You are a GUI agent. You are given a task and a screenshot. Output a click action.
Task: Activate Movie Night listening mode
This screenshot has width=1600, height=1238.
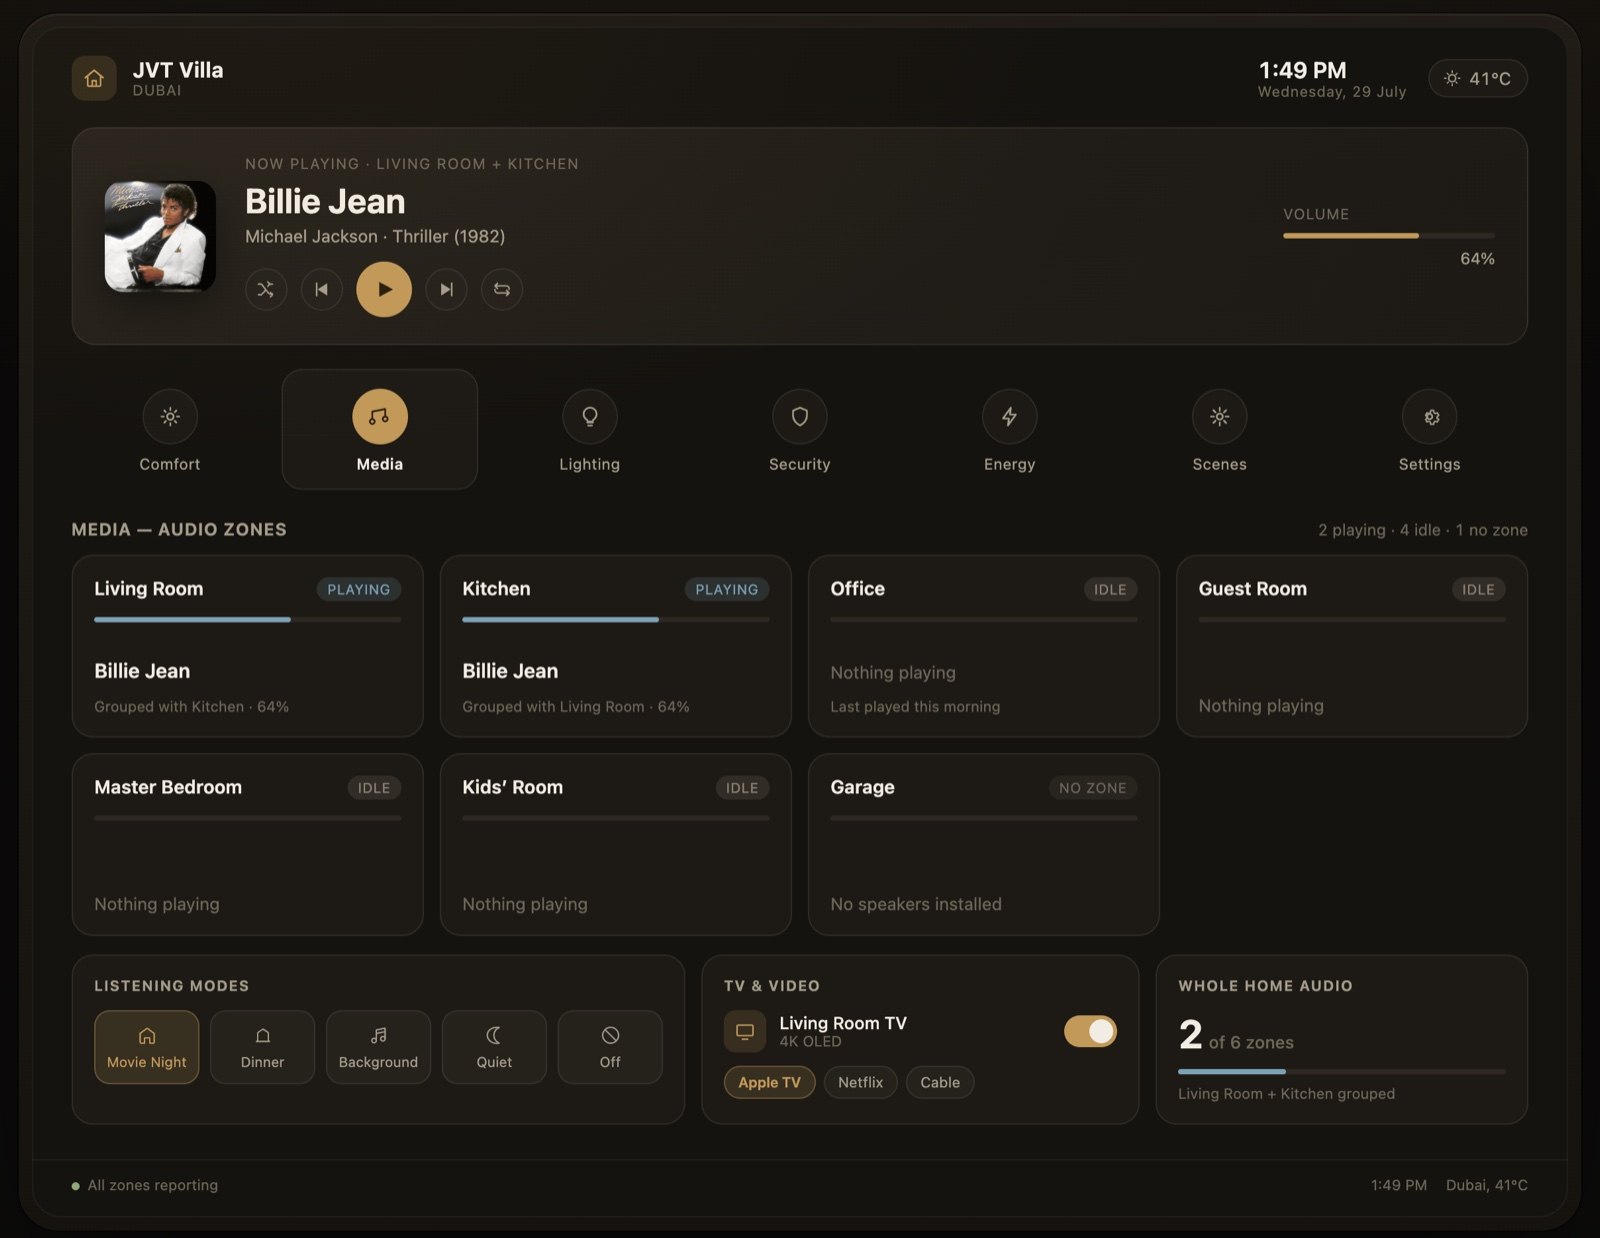click(147, 1047)
